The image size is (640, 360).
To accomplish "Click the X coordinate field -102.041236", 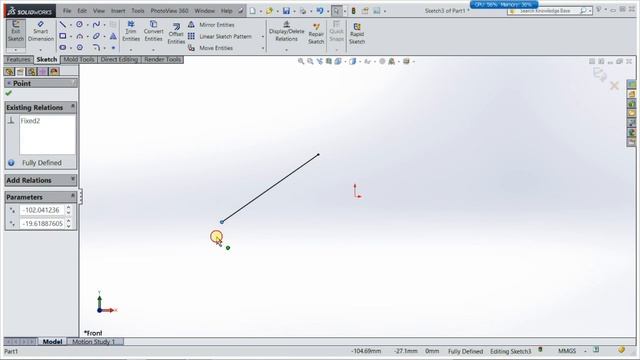I will pyautogui.click(x=42, y=210).
